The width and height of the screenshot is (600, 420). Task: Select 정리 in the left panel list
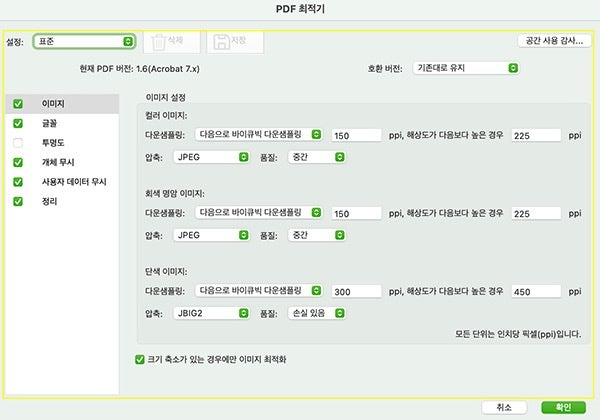49,201
